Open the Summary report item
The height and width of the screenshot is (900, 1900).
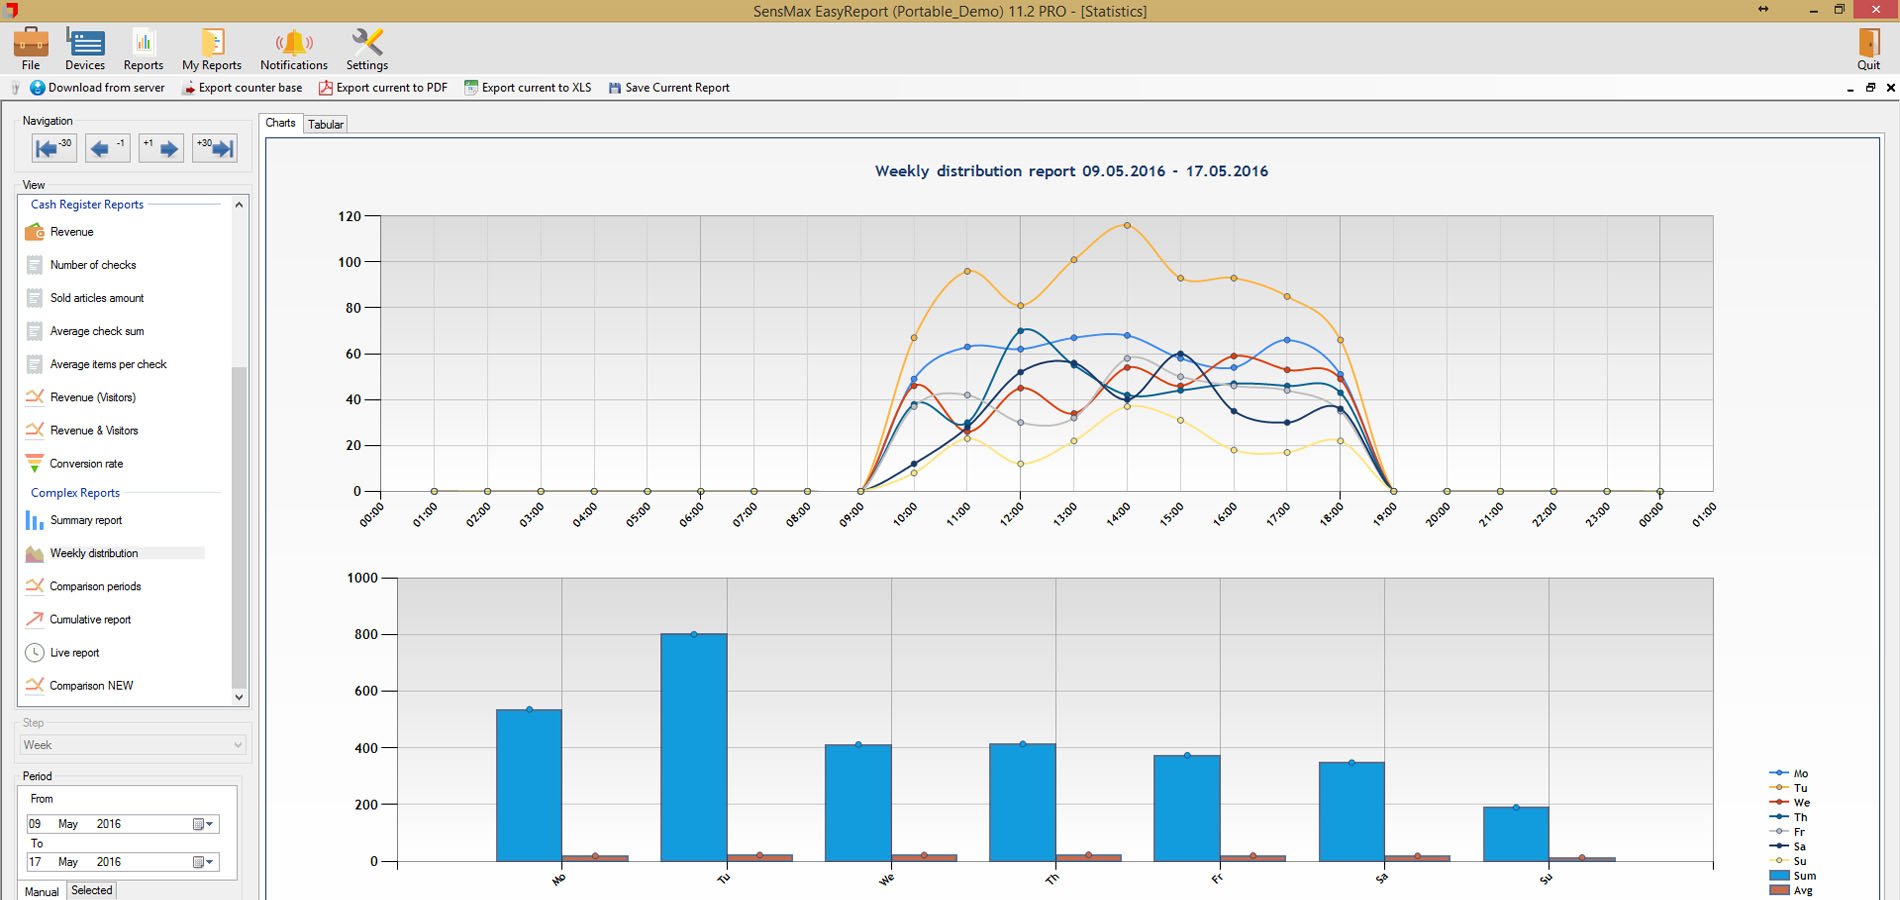(x=86, y=520)
